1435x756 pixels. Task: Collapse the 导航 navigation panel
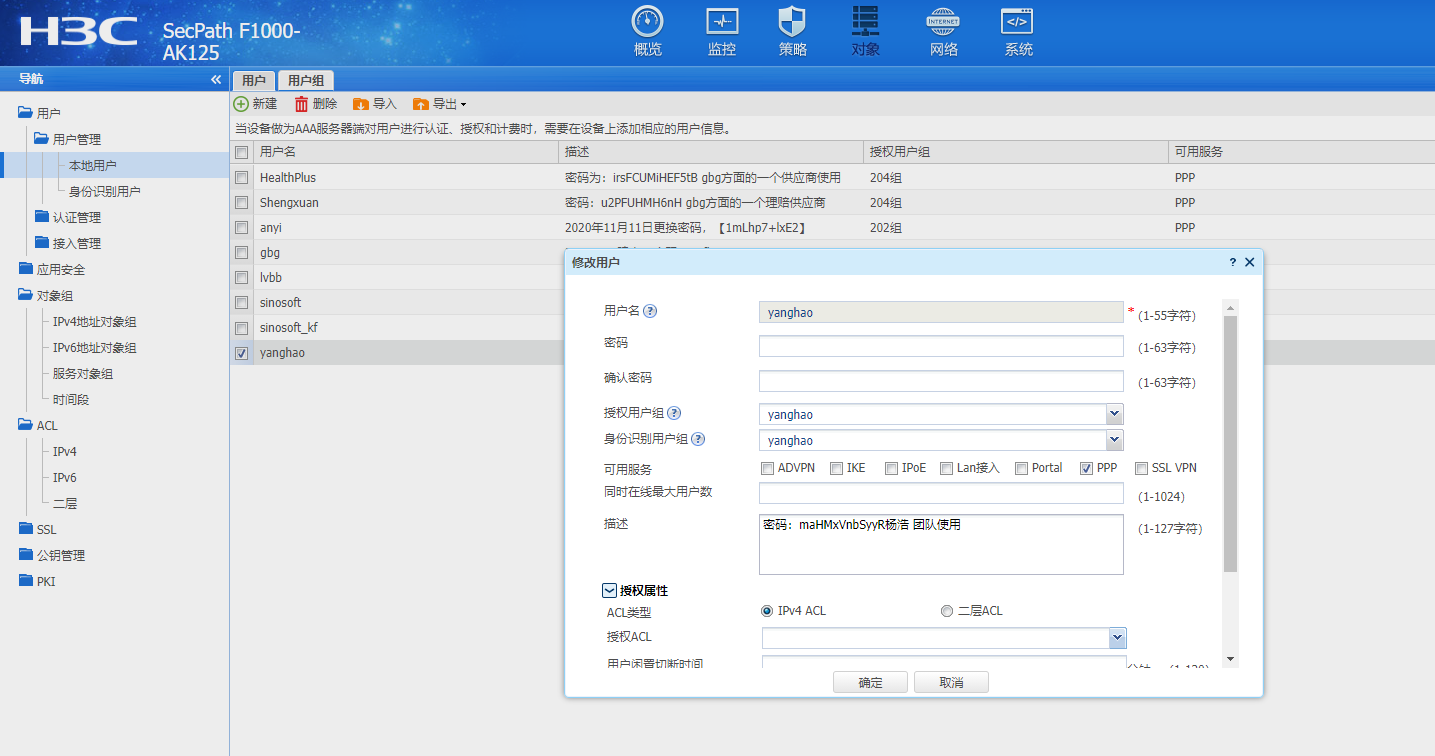pyautogui.click(x=215, y=79)
